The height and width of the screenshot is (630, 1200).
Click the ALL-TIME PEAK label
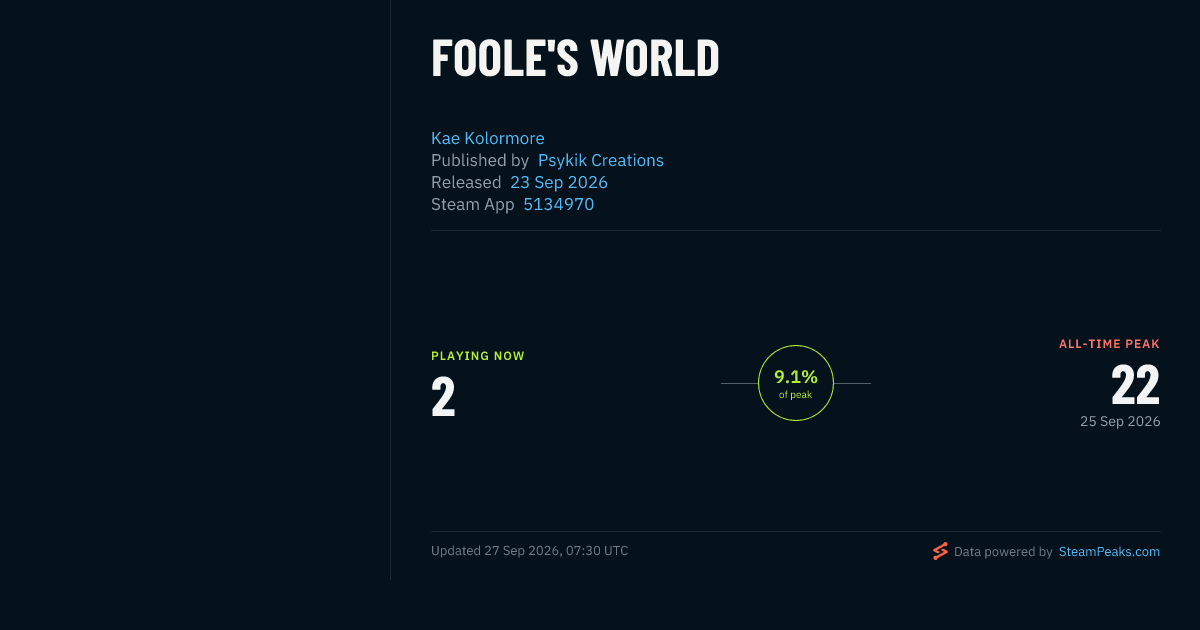click(x=1110, y=344)
